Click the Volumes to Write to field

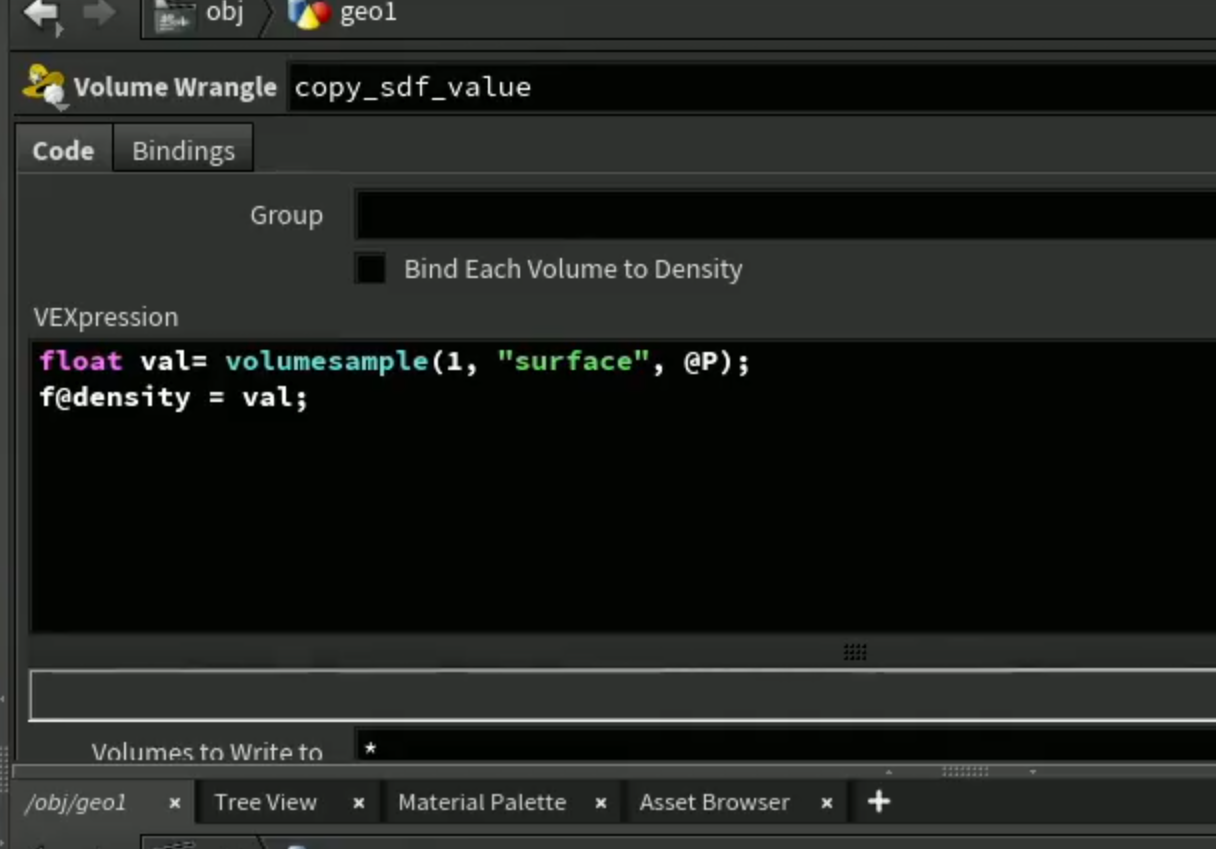click(x=785, y=747)
